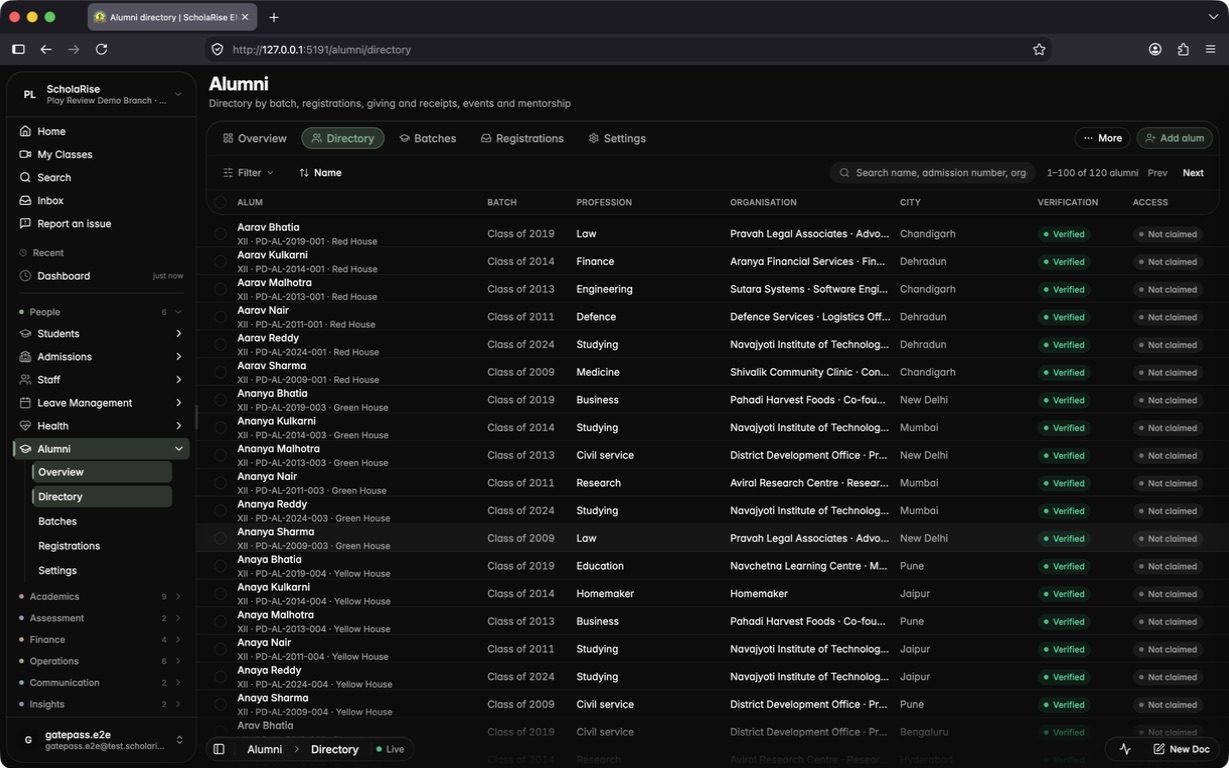Open a new browser tab
Image resolution: width=1229 pixels, height=768 pixels.
274,17
